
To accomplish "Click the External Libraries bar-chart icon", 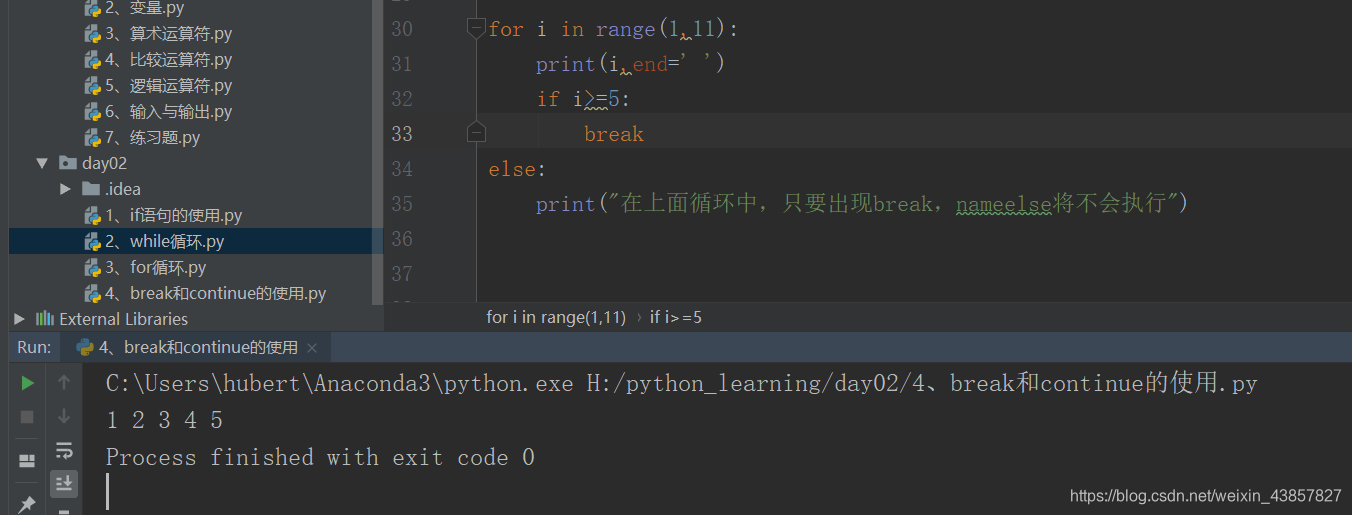I will pos(44,319).
